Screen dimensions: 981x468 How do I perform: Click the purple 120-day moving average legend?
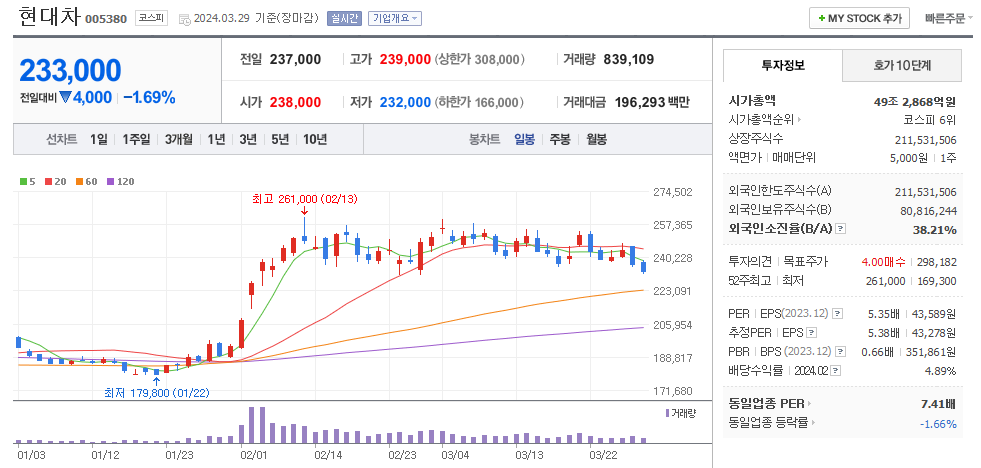[x=121, y=181]
